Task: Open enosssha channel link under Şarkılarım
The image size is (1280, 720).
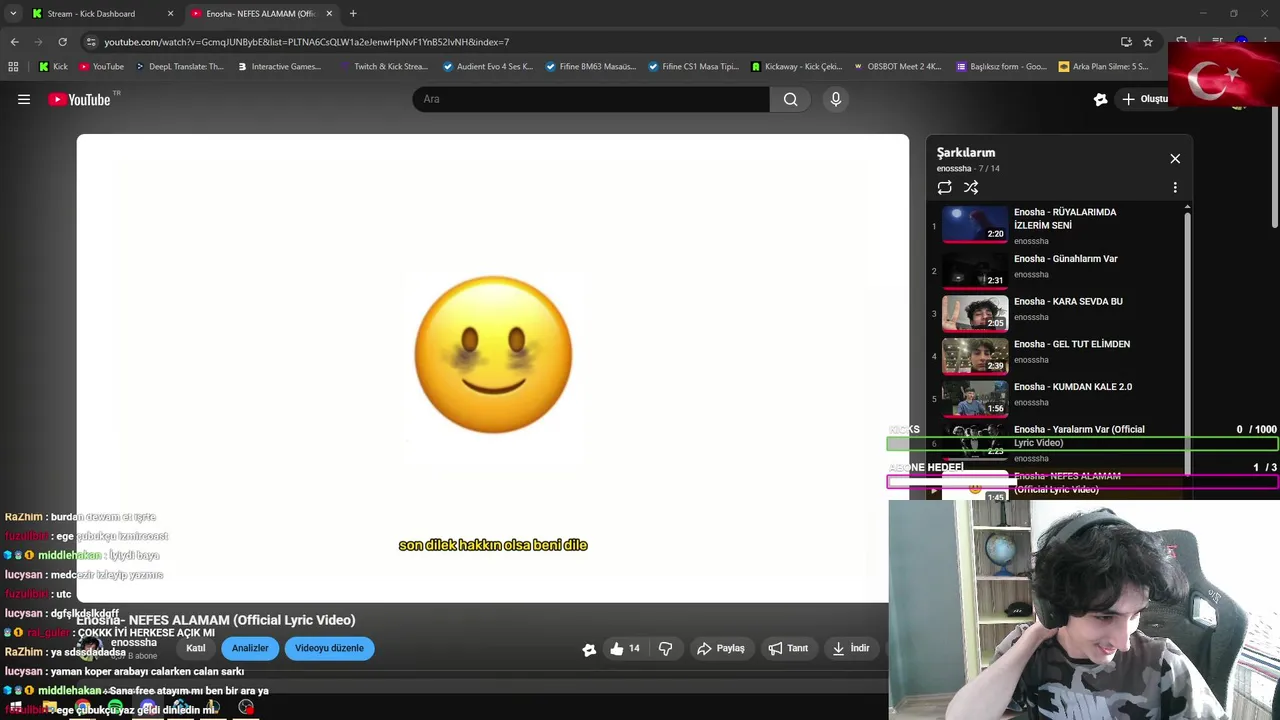Action: (x=954, y=169)
